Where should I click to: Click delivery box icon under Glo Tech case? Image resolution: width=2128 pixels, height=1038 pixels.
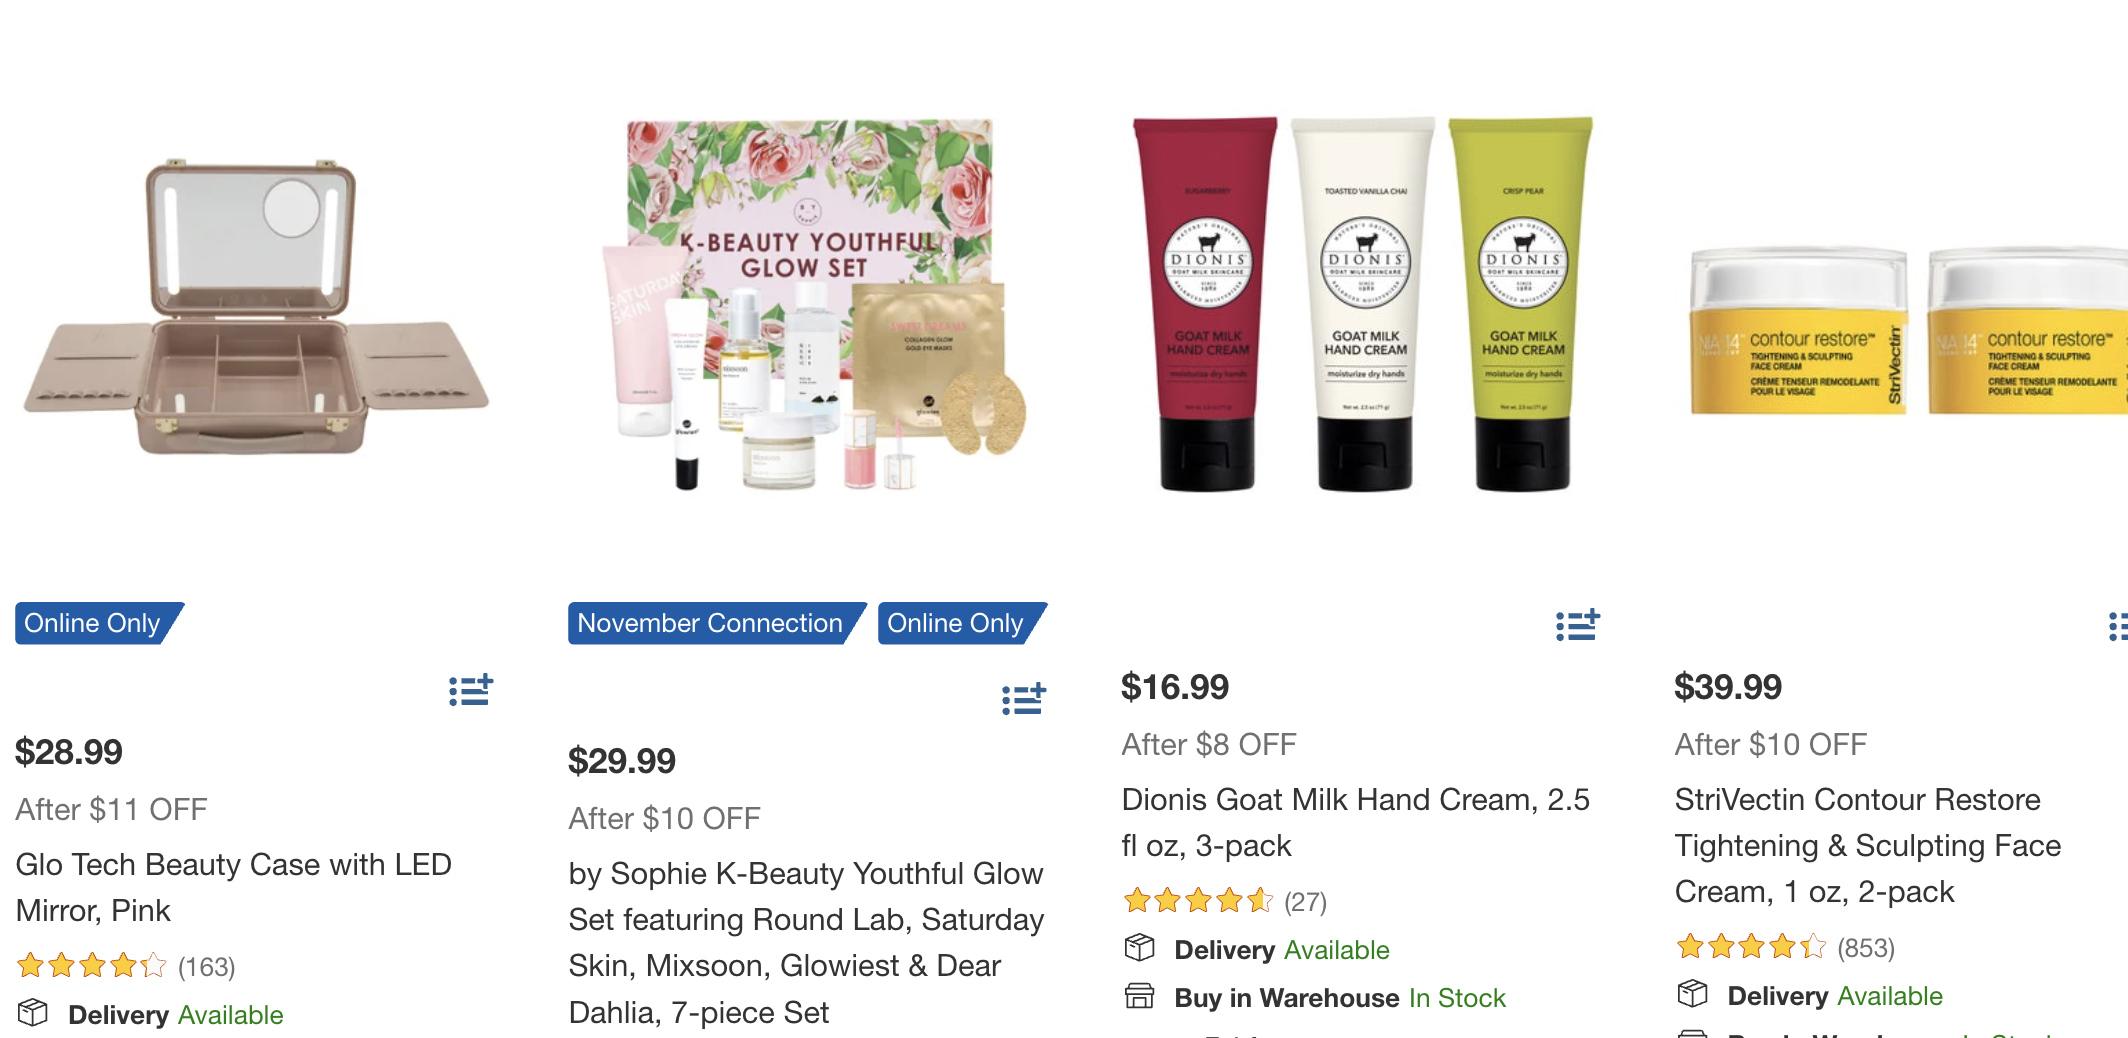tap(33, 1012)
